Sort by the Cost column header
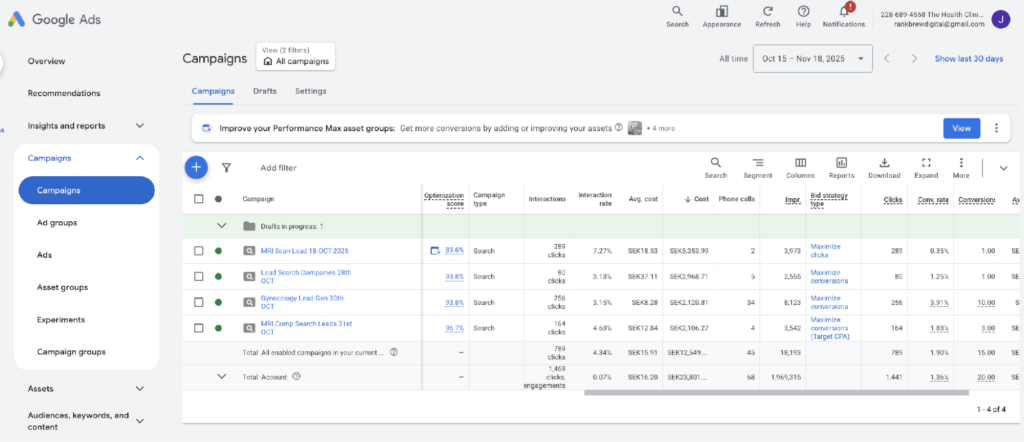 [x=696, y=198]
